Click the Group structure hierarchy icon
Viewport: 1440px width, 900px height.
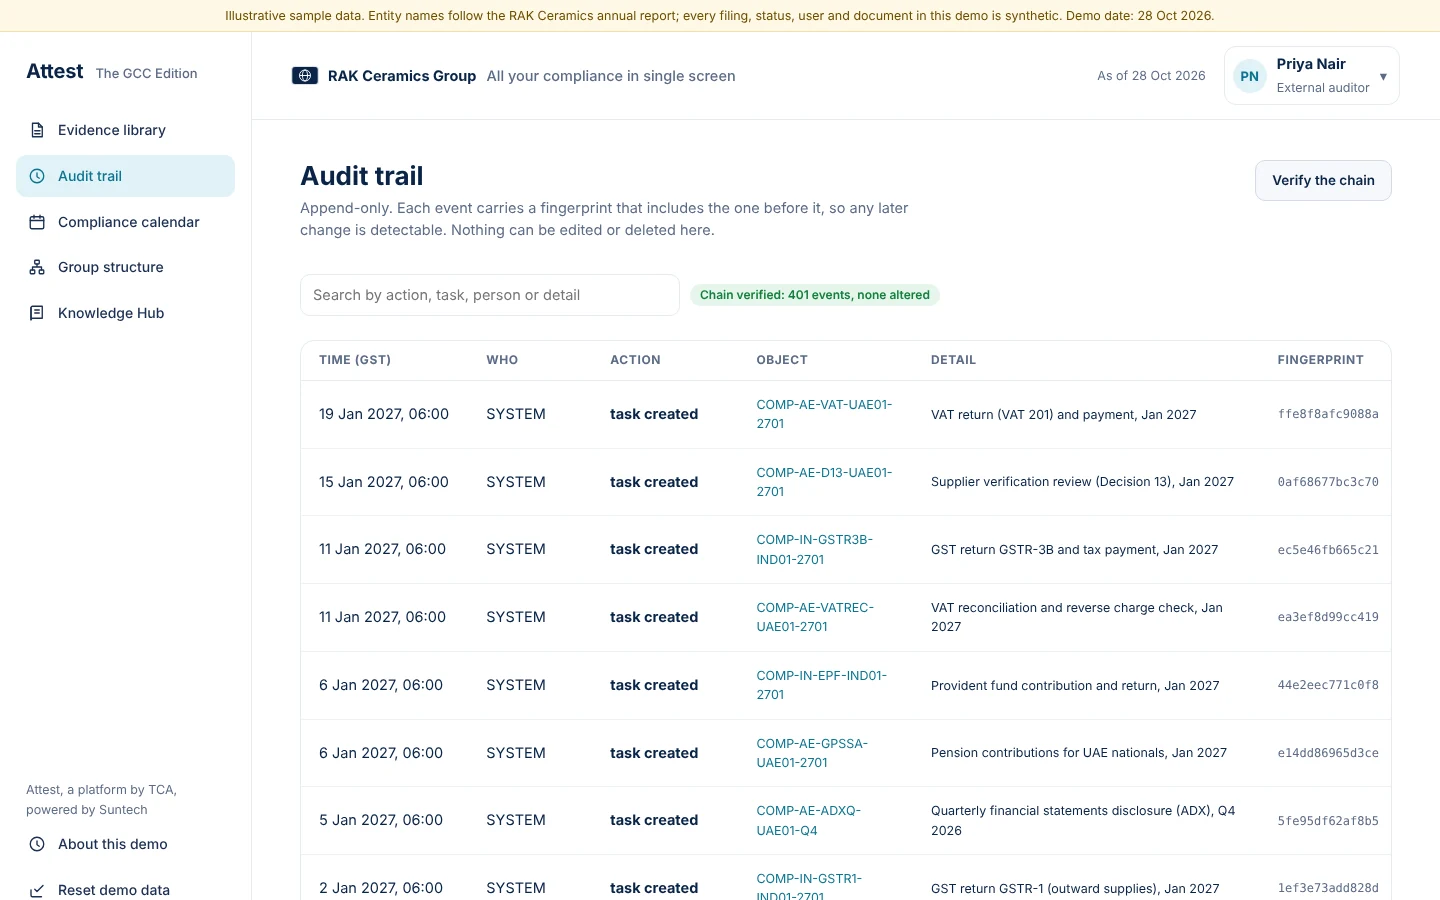coord(37,267)
